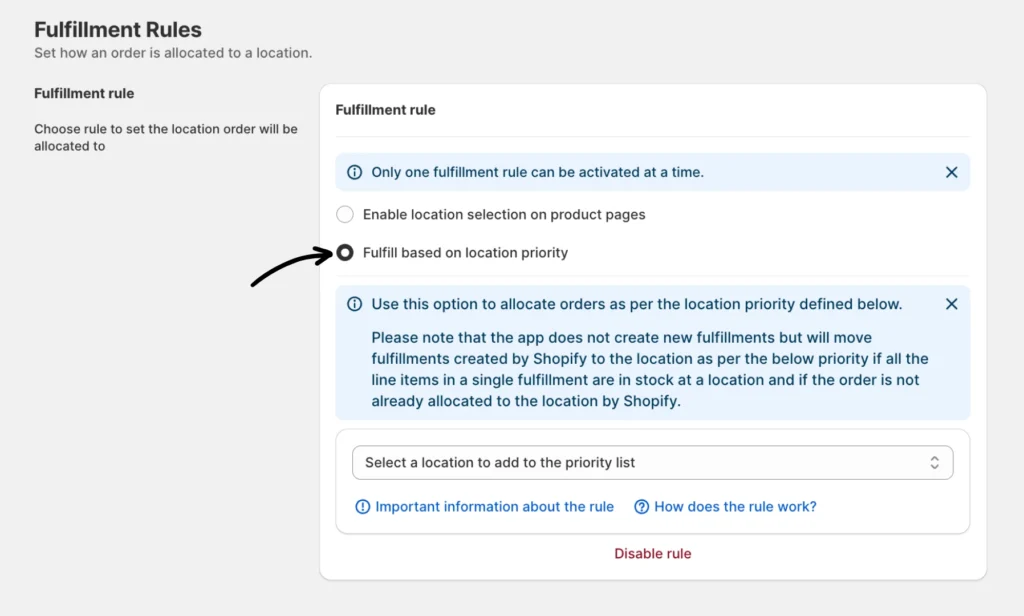This screenshot has height=616, width=1024.
Task: Click the "Fulfillment Rules" page heading
Action: pyautogui.click(x=118, y=30)
